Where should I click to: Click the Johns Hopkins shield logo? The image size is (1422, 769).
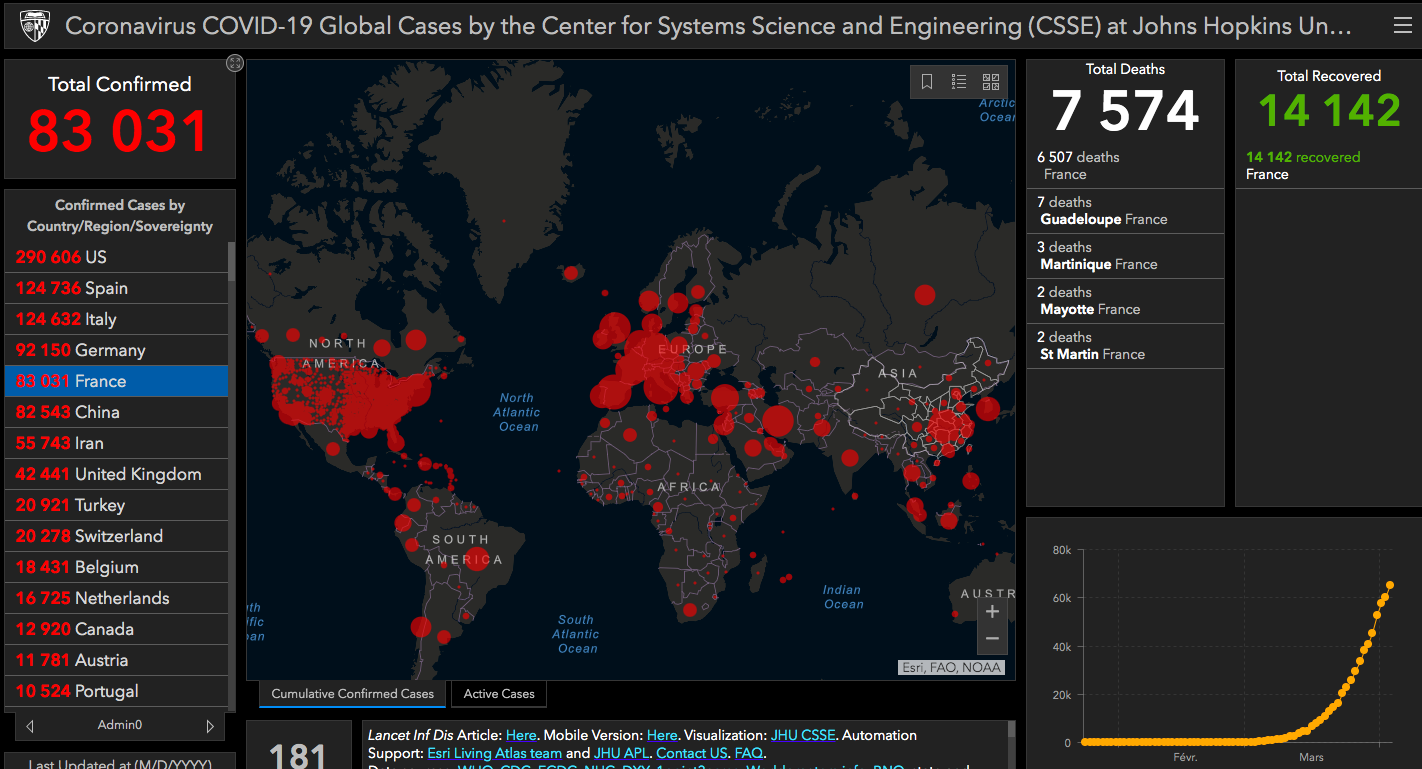[35, 25]
